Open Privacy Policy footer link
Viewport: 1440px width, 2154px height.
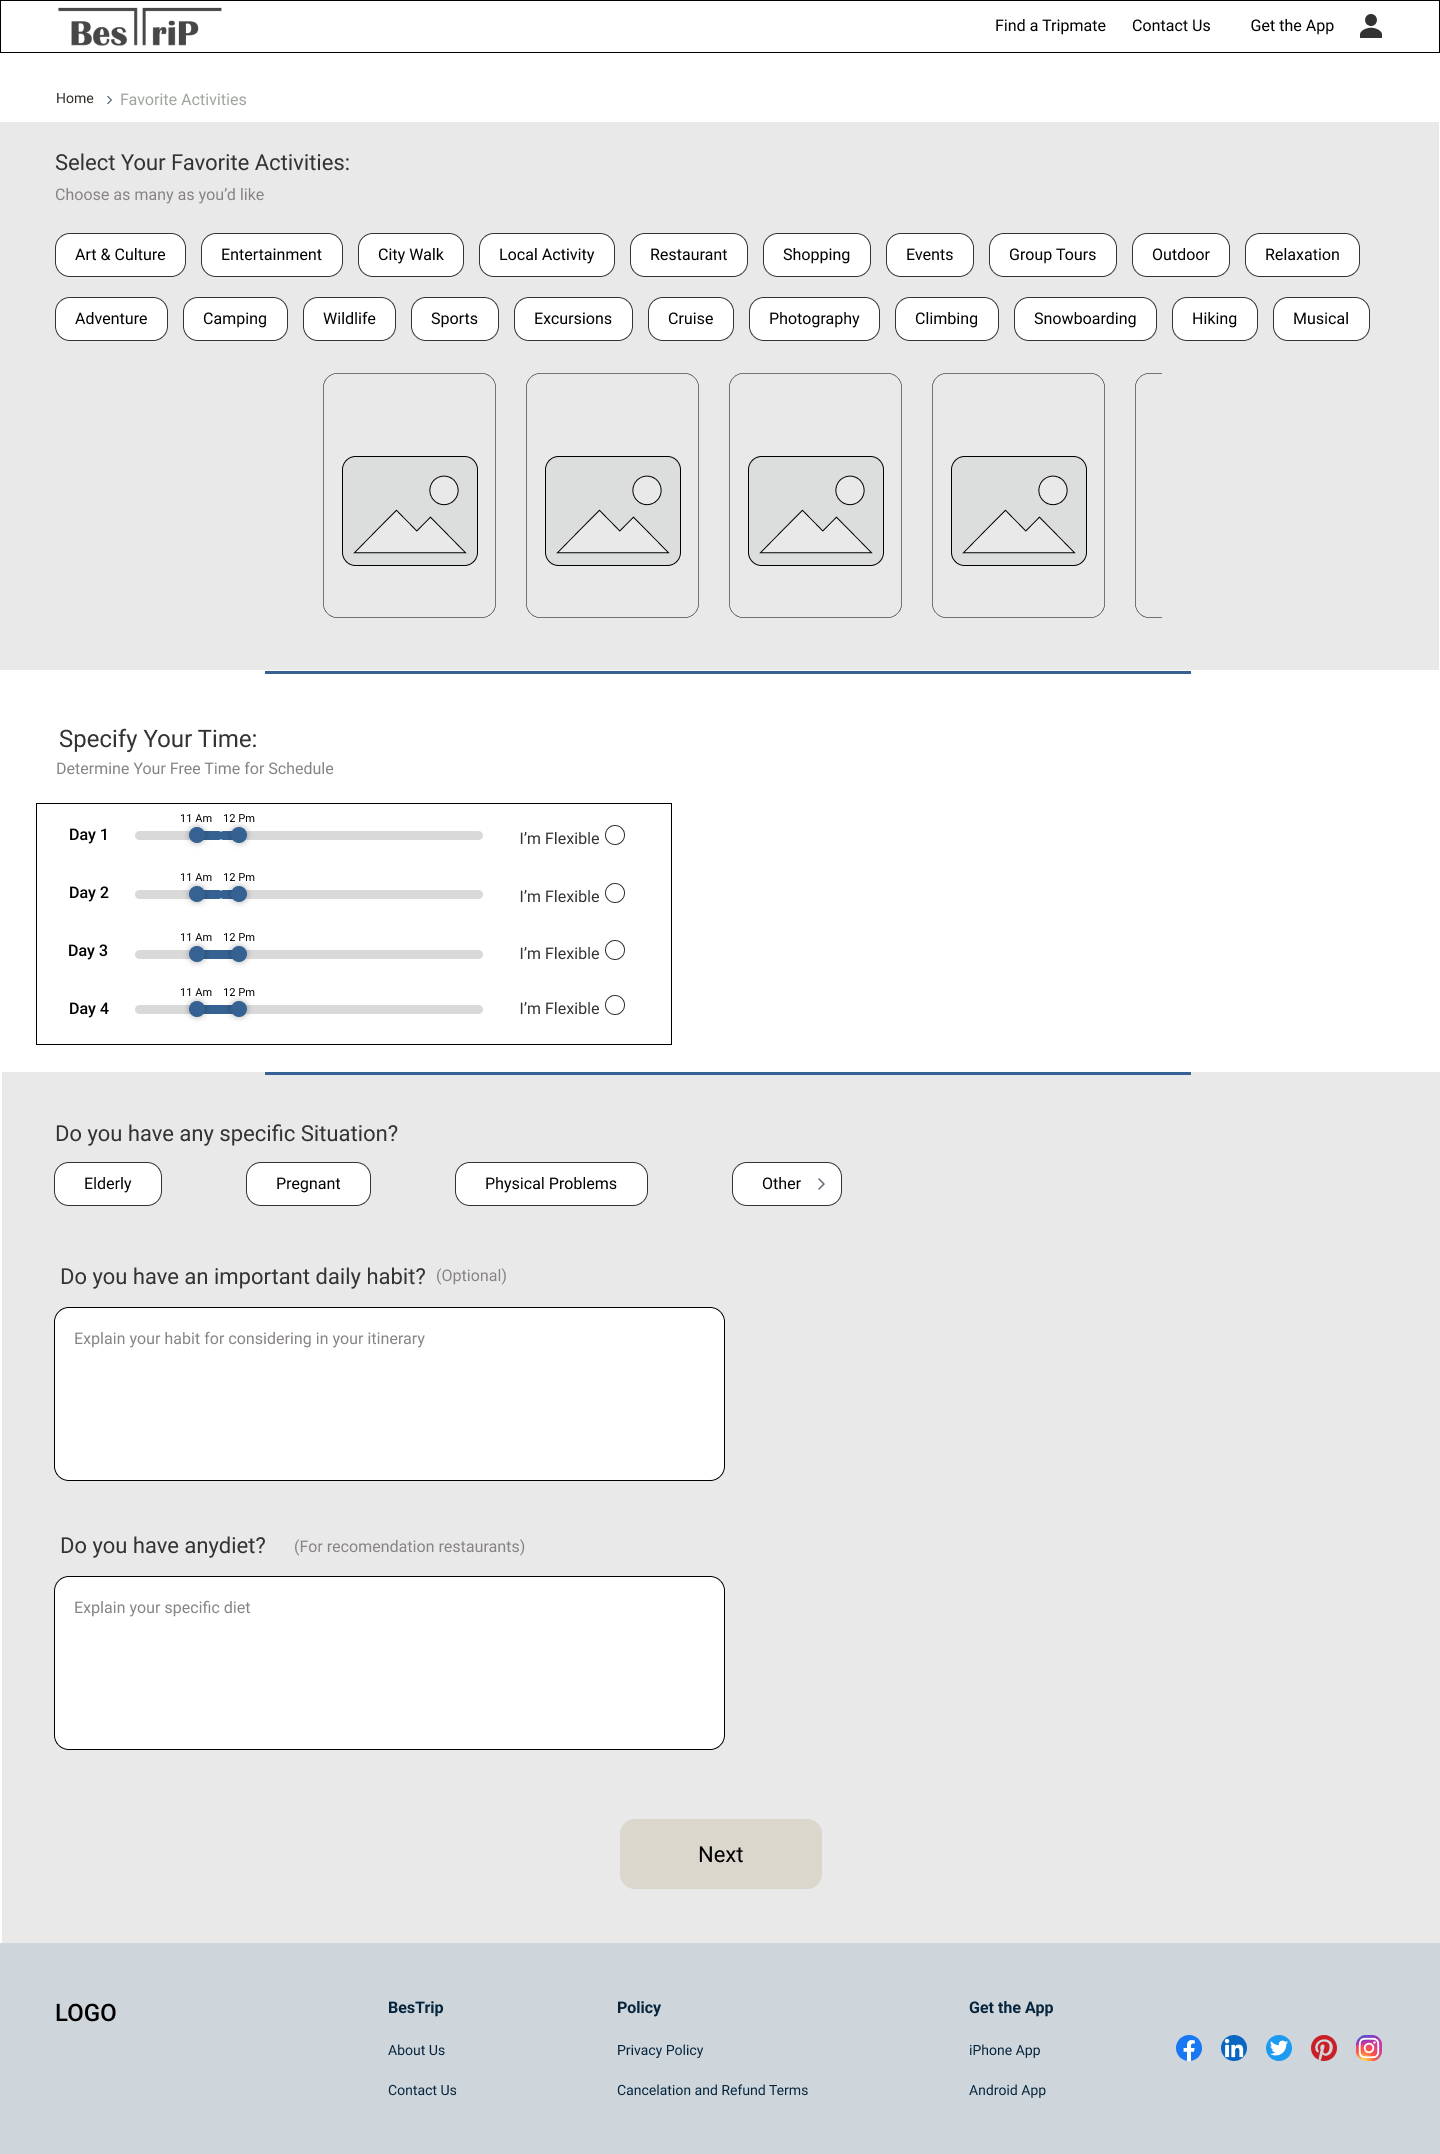[660, 2050]
